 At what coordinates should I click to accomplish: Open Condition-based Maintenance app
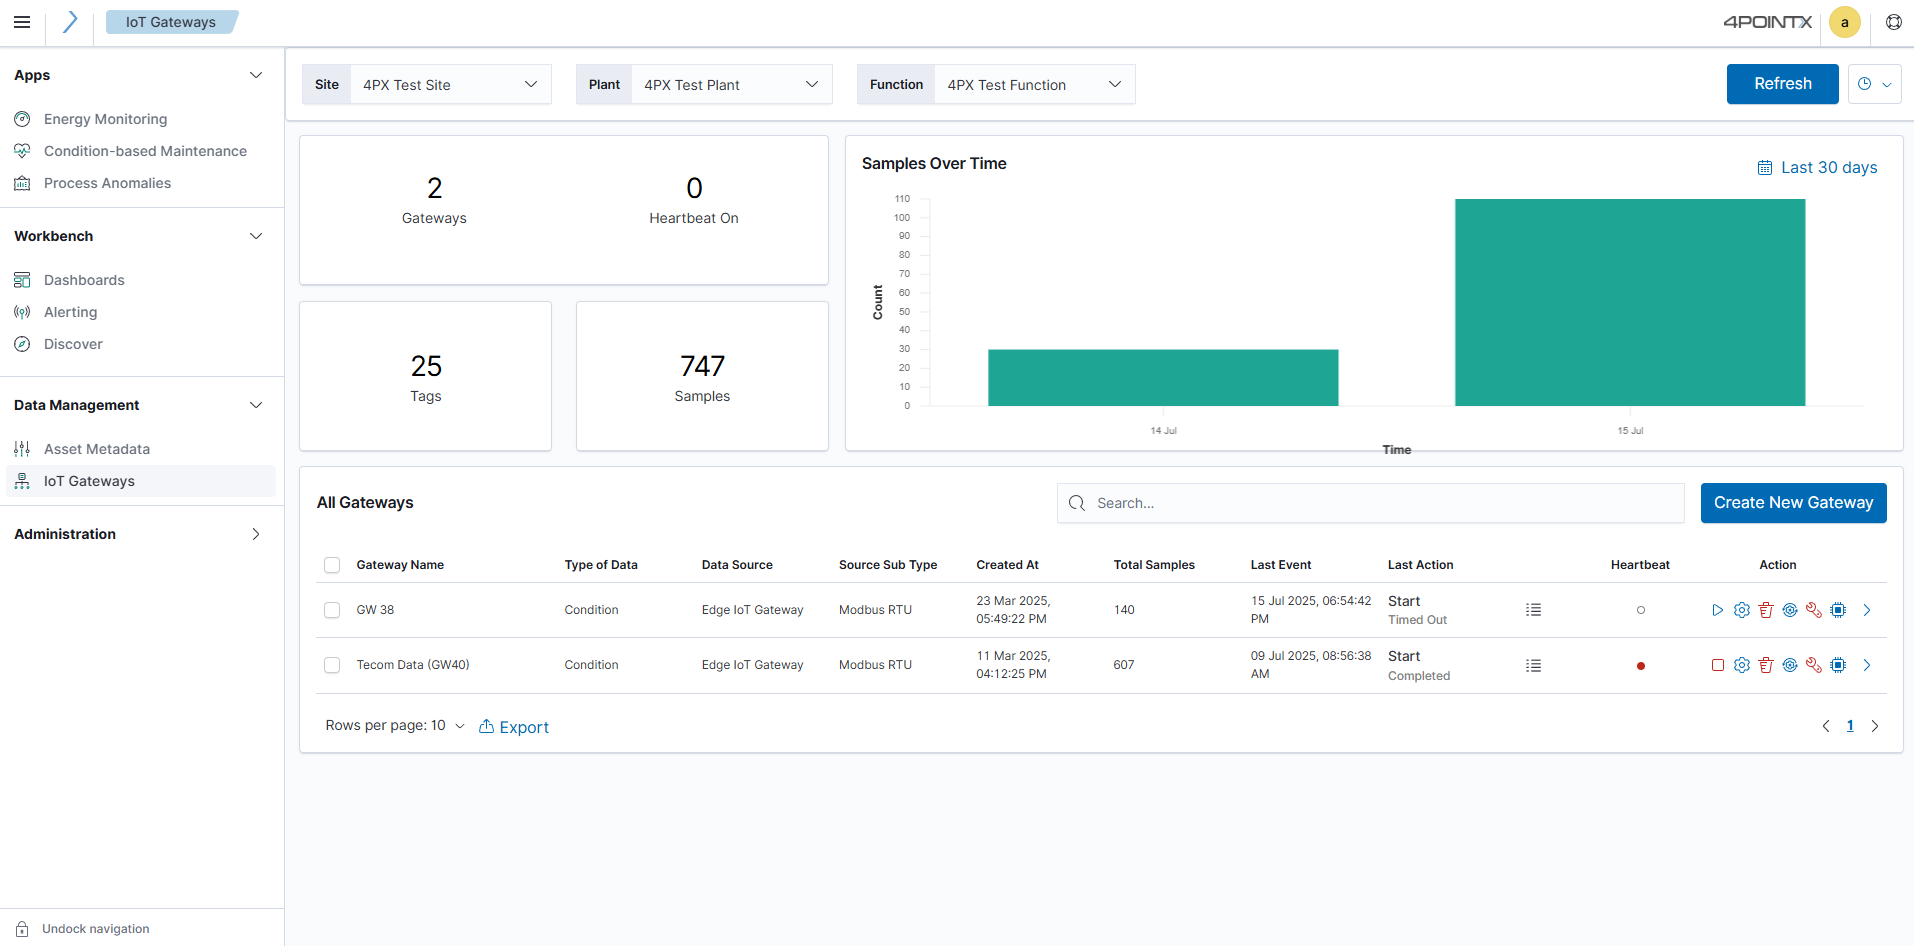point(145,151)
